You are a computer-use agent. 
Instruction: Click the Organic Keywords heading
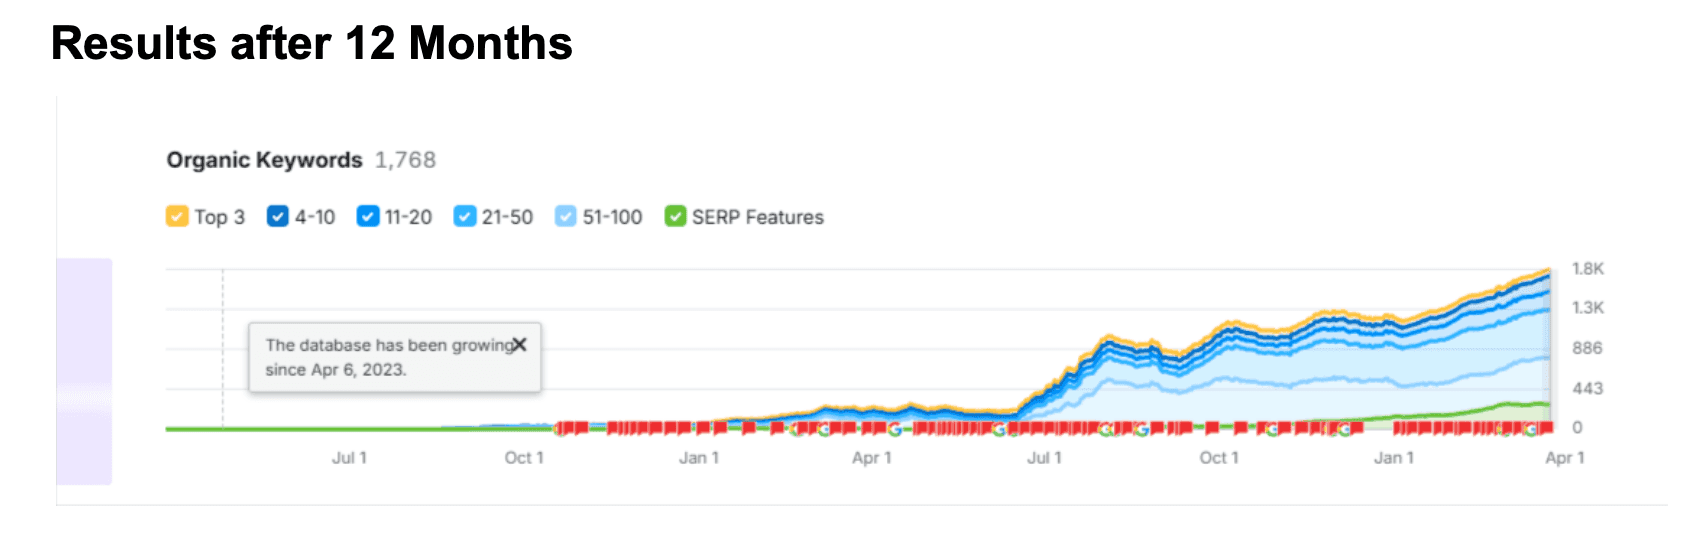(264, 160)
